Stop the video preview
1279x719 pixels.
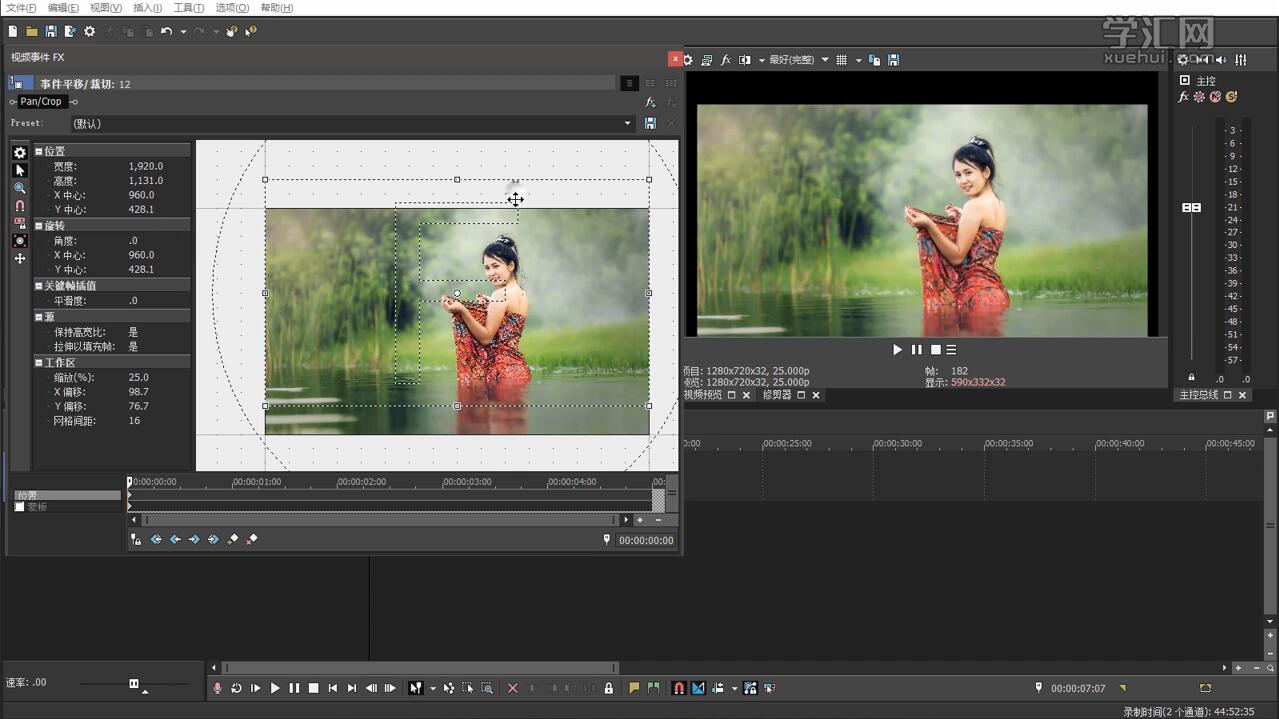coord(936,350)
